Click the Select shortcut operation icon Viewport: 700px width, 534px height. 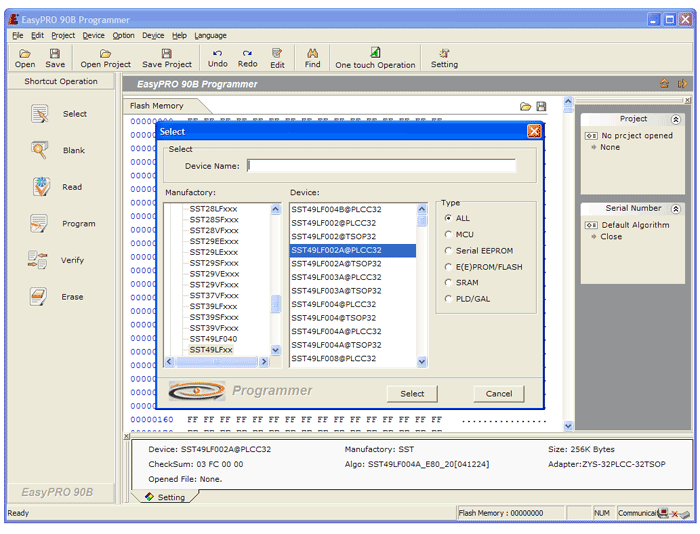click(x=40, y=113)
